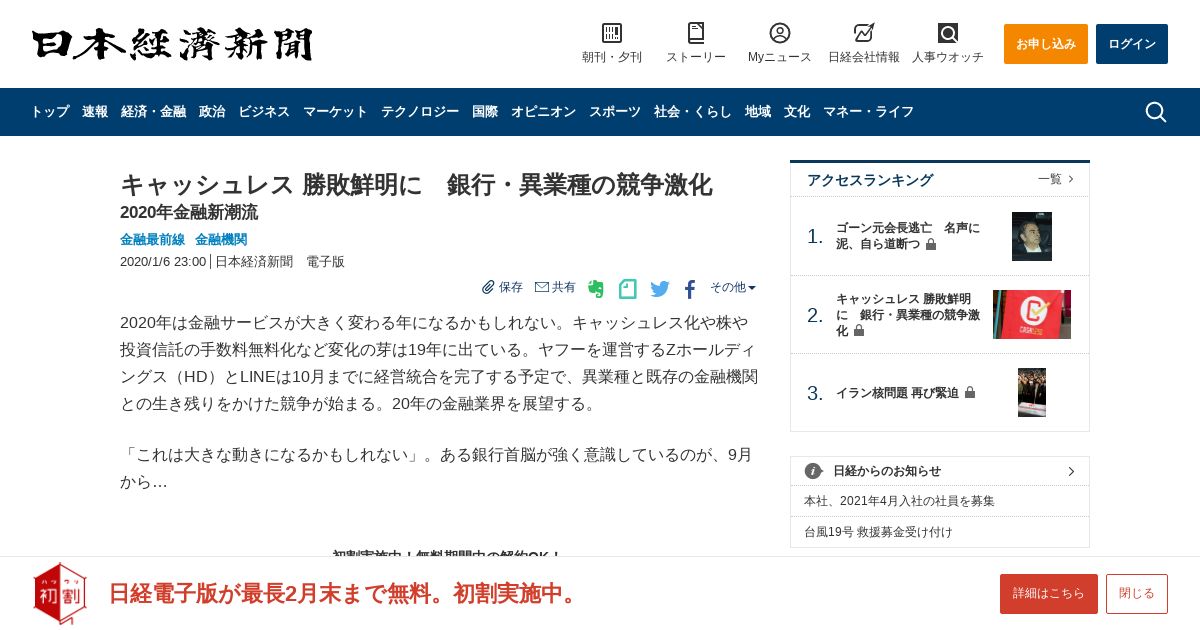
Task: Expand 日経からのお知らせ chevron arrow
Action: pyautogui.click(x=1071, y=471)
